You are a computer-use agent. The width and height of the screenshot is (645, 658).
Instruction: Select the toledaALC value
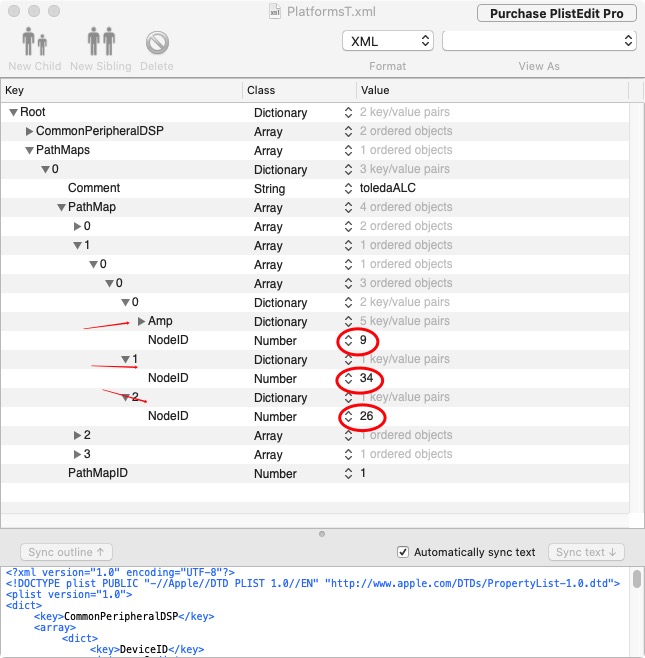387,188
